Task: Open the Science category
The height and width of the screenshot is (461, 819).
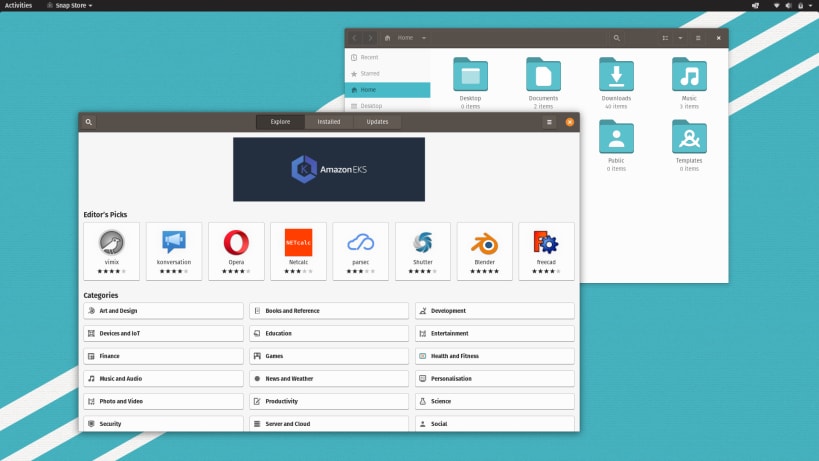Action: [x=495, y=401]
